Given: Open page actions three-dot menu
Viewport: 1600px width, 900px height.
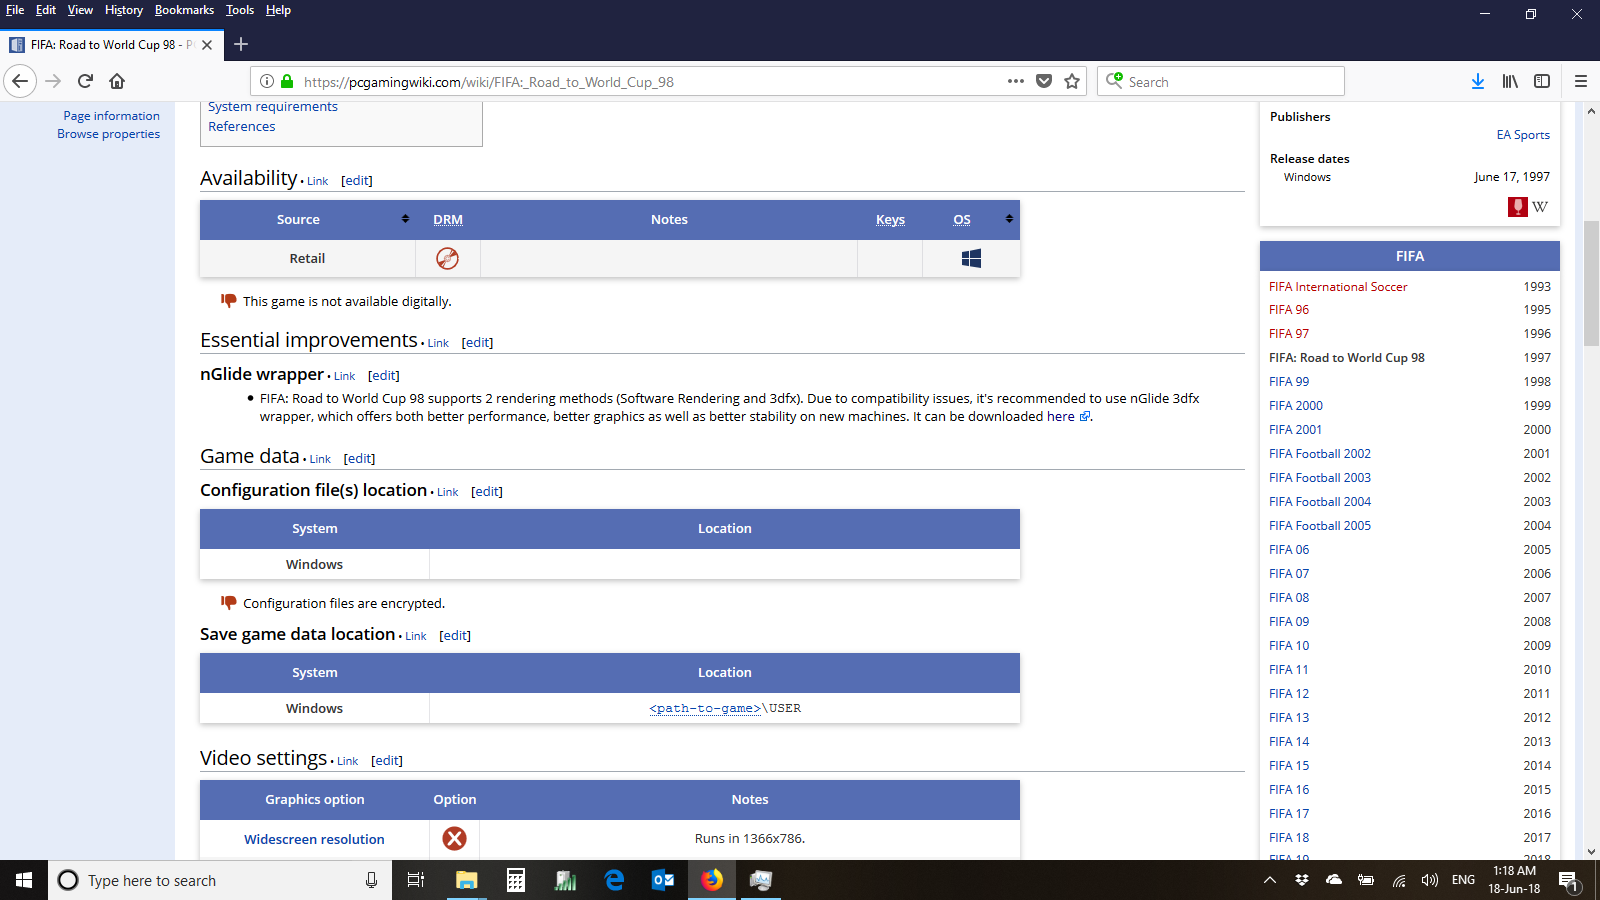Looking at the screenshot, I should tap(1016, 82).
